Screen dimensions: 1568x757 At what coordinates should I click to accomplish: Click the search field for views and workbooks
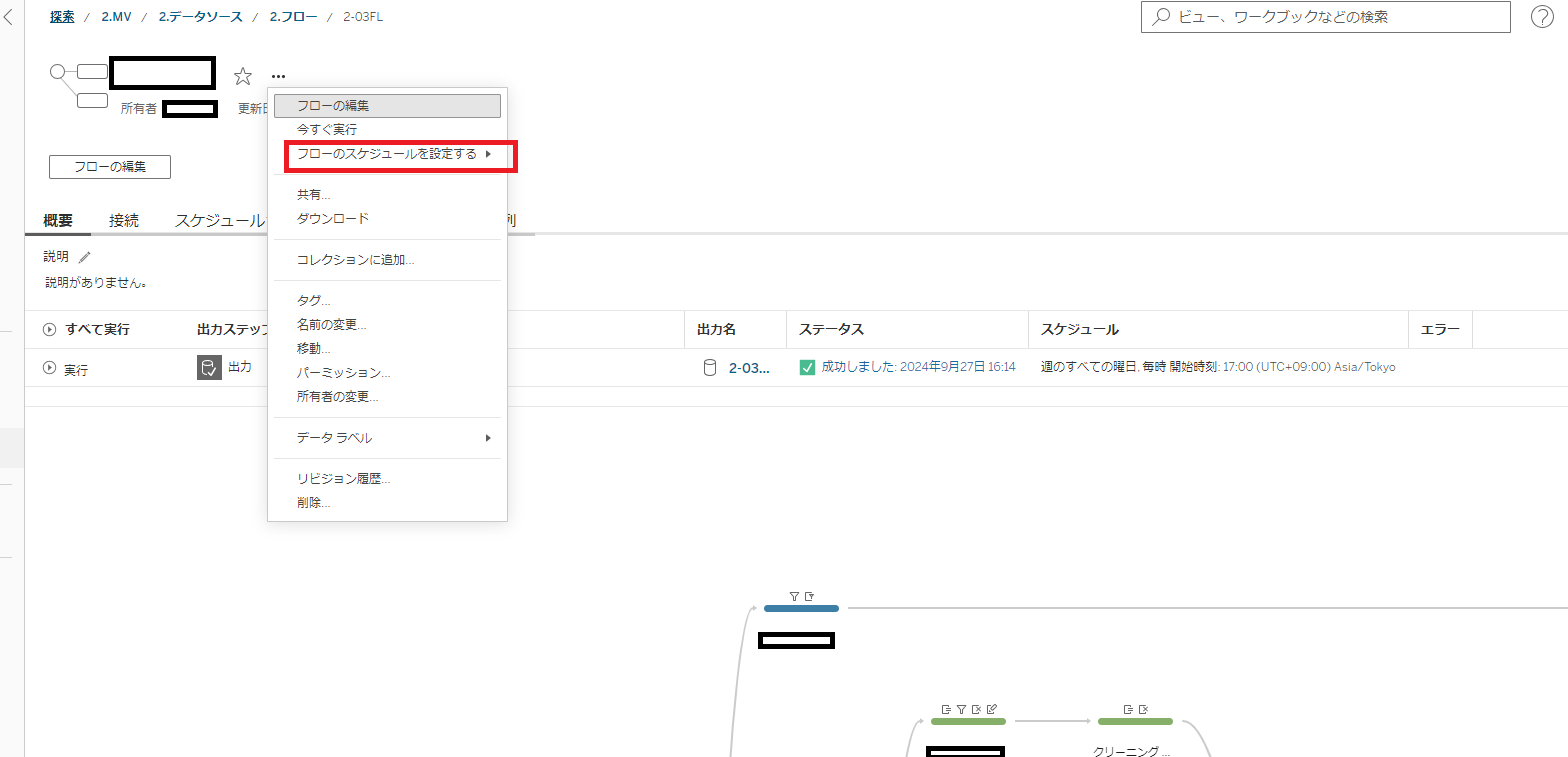1326,17
